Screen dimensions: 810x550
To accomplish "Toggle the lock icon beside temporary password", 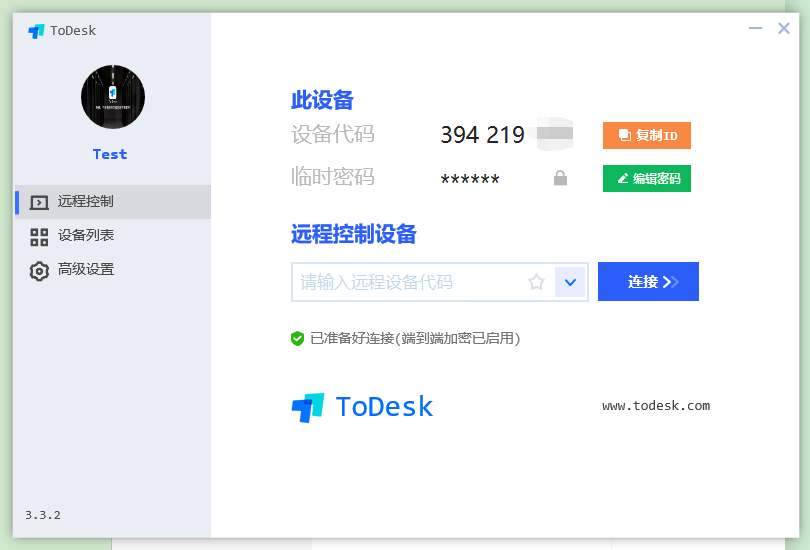I will (560, 178).
